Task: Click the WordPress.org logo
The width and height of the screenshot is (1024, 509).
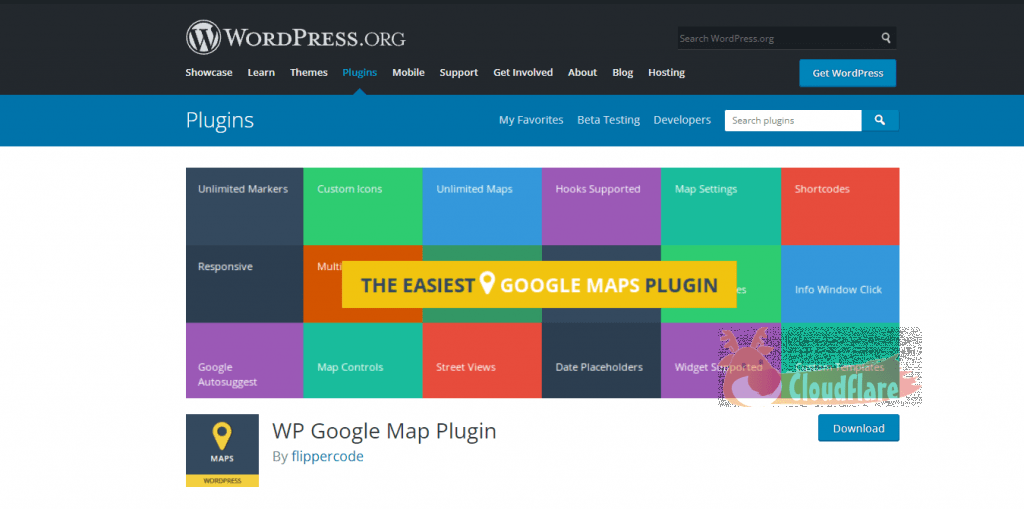Action: (x=295, y=37)
